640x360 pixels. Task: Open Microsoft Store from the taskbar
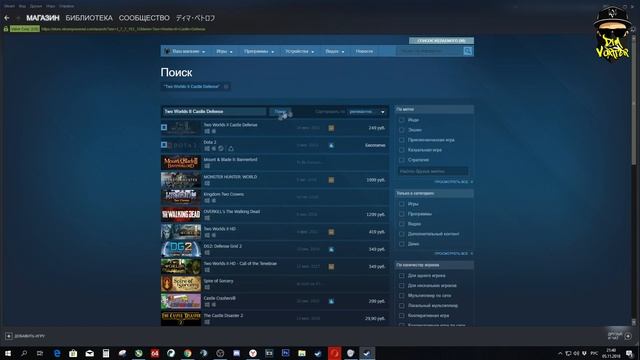click(73, 353)
